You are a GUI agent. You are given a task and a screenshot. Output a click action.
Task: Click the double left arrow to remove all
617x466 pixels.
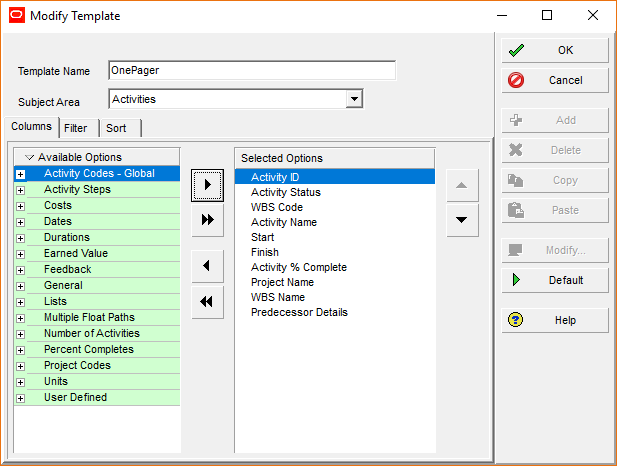coord(207,301)
